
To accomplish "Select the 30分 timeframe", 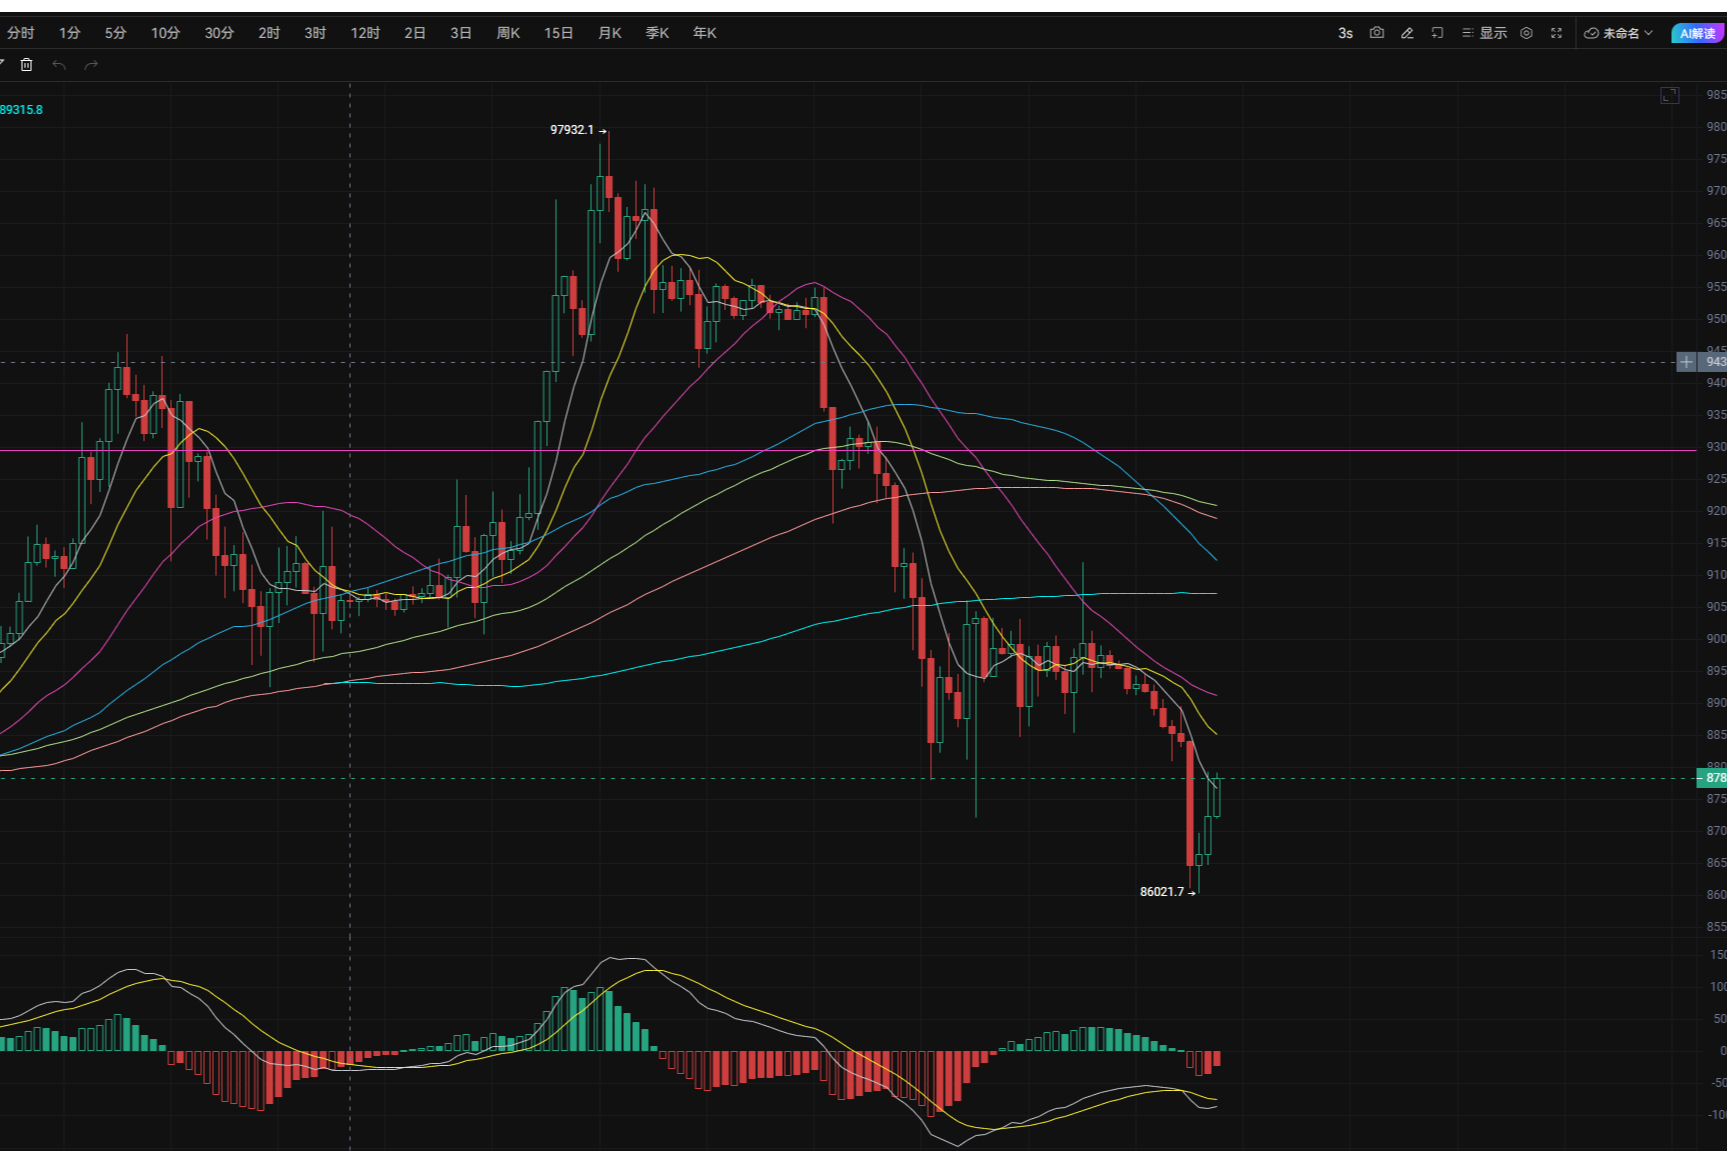I will [x=219, y=33].
